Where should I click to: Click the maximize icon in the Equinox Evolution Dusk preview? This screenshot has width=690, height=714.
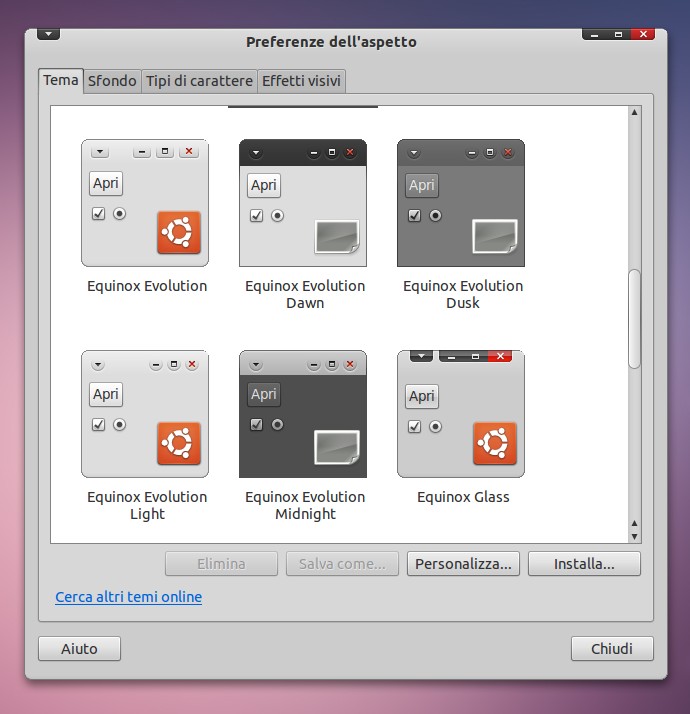(490, 152)
